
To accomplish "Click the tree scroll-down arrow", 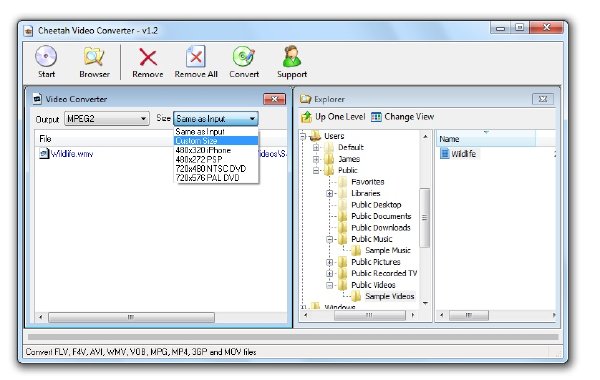I will tap(425, 303).
